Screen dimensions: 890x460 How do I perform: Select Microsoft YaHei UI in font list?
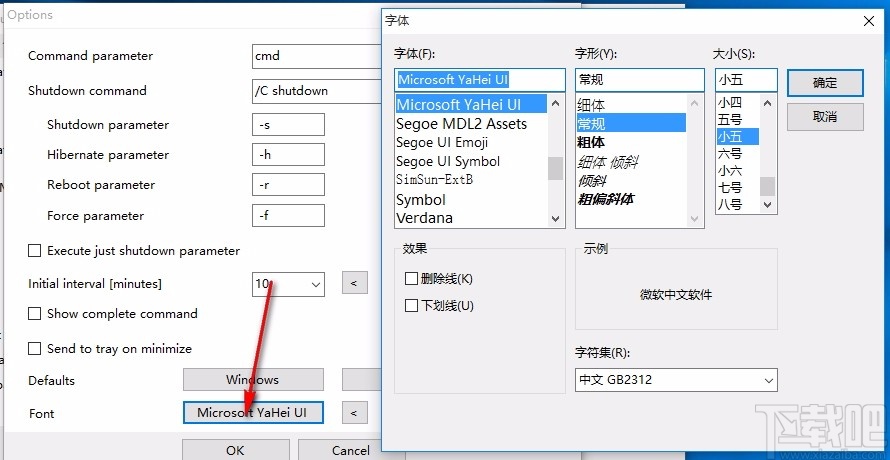pyautogui.click(x=471, y=104)
